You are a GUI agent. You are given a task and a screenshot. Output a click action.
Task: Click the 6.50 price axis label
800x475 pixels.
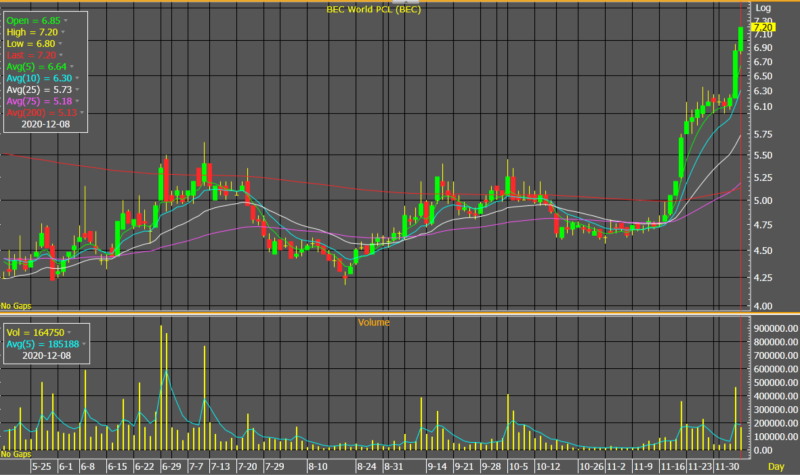pyautogui.click(x=763, y=76)
